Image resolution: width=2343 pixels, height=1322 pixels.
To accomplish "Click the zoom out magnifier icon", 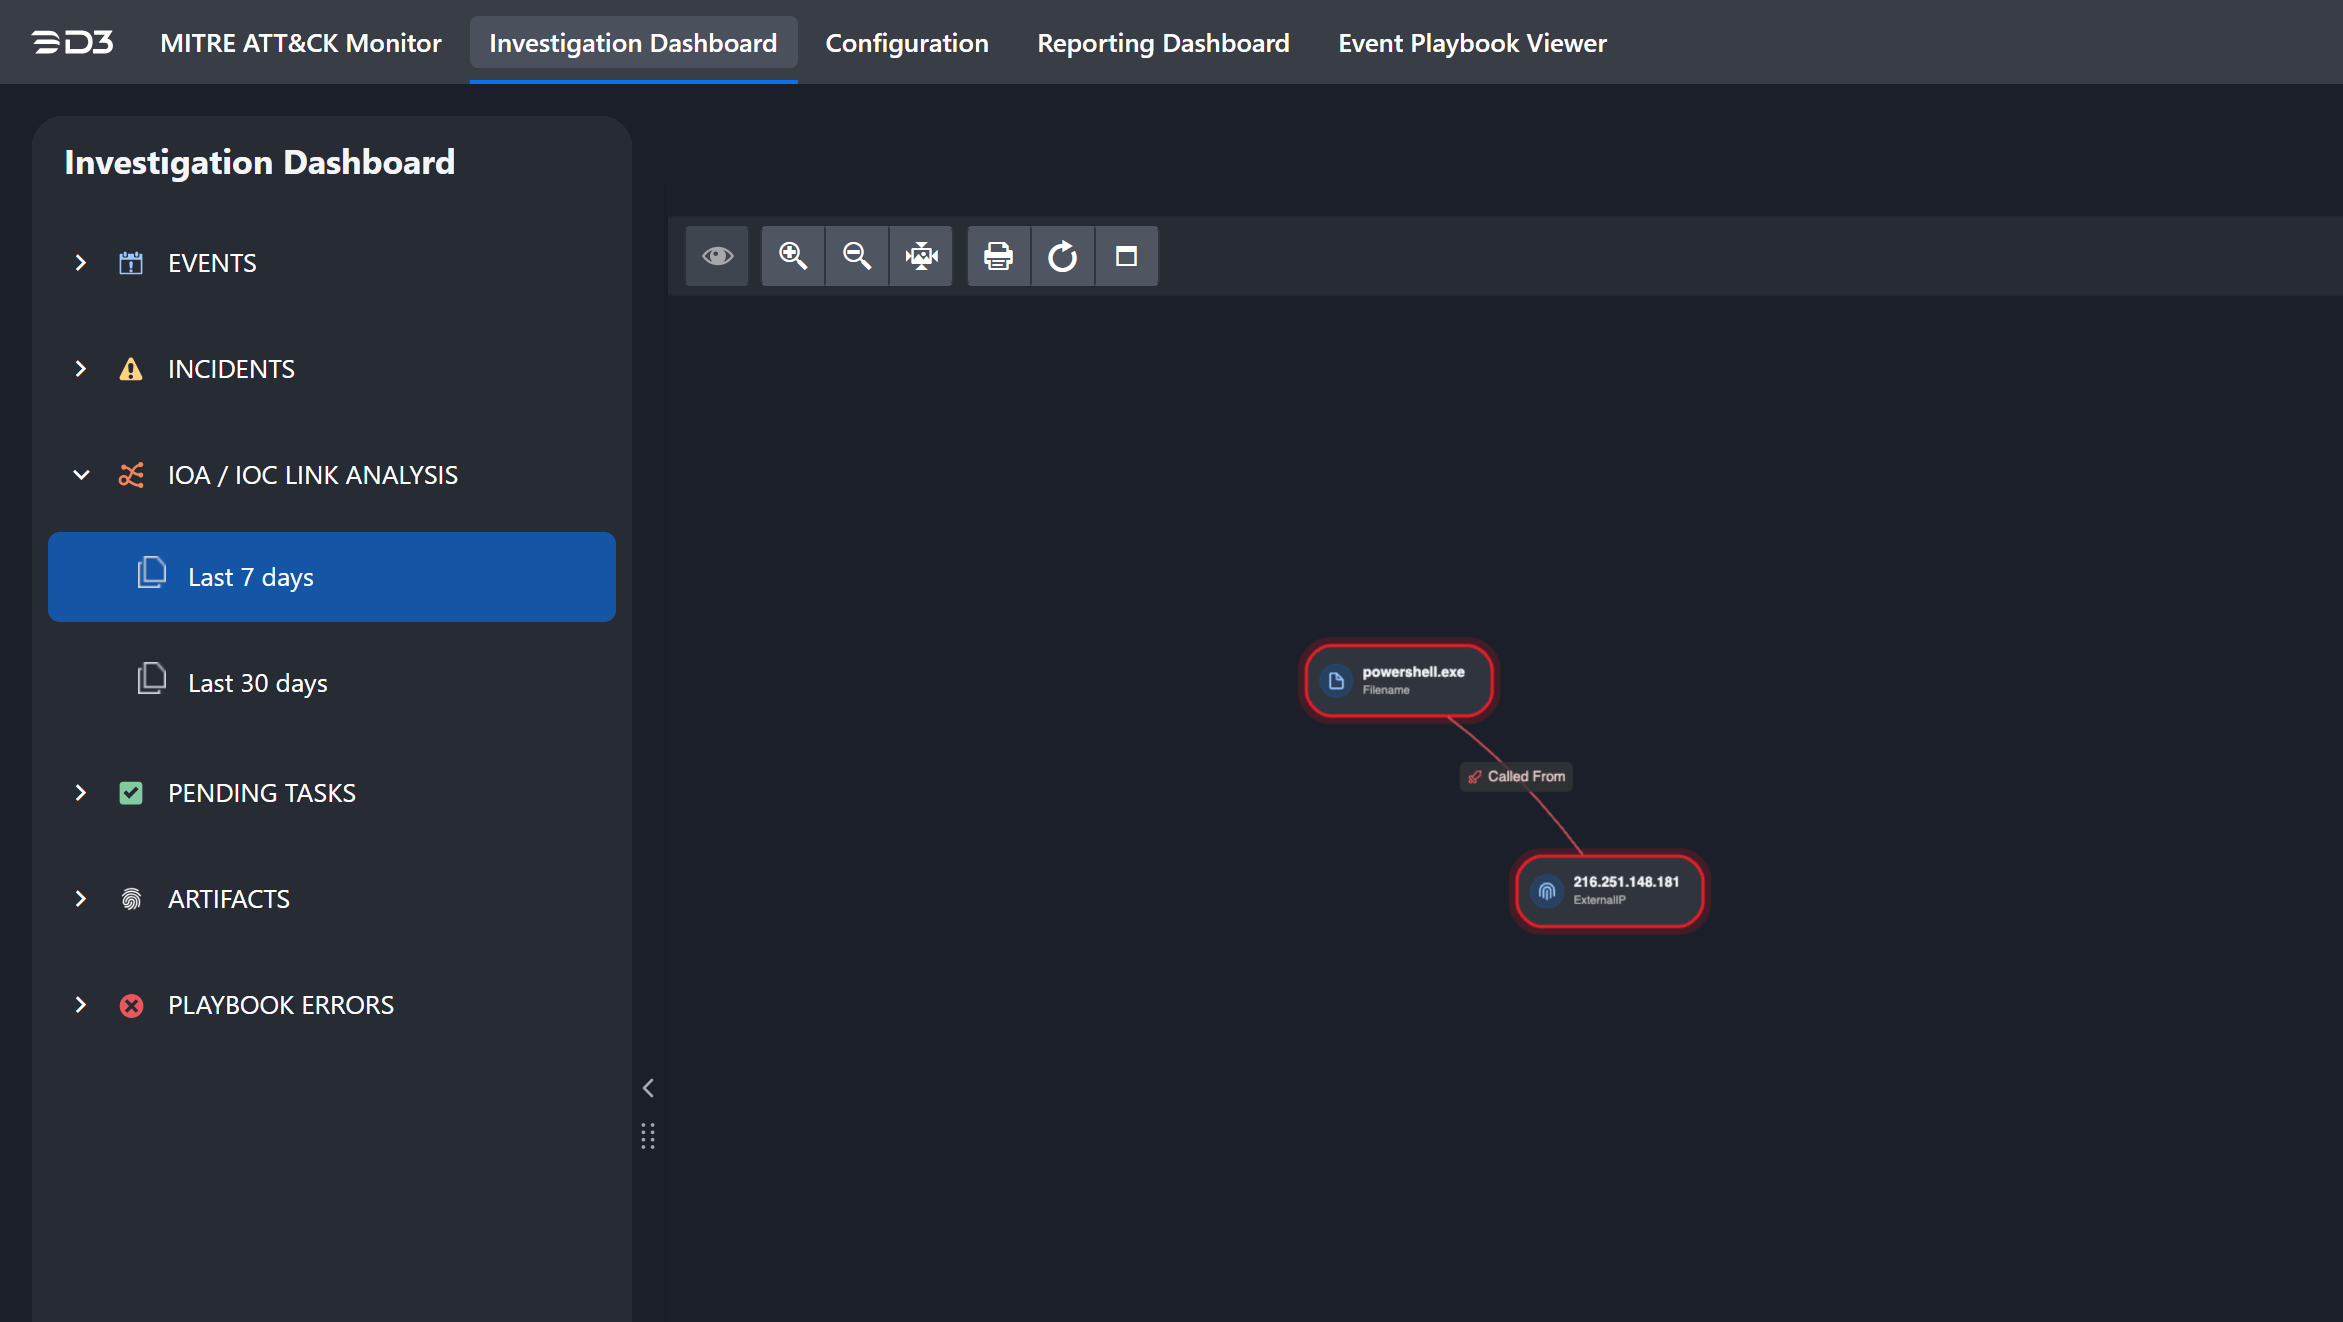I will pyautogui.click(x=857, y=256).
